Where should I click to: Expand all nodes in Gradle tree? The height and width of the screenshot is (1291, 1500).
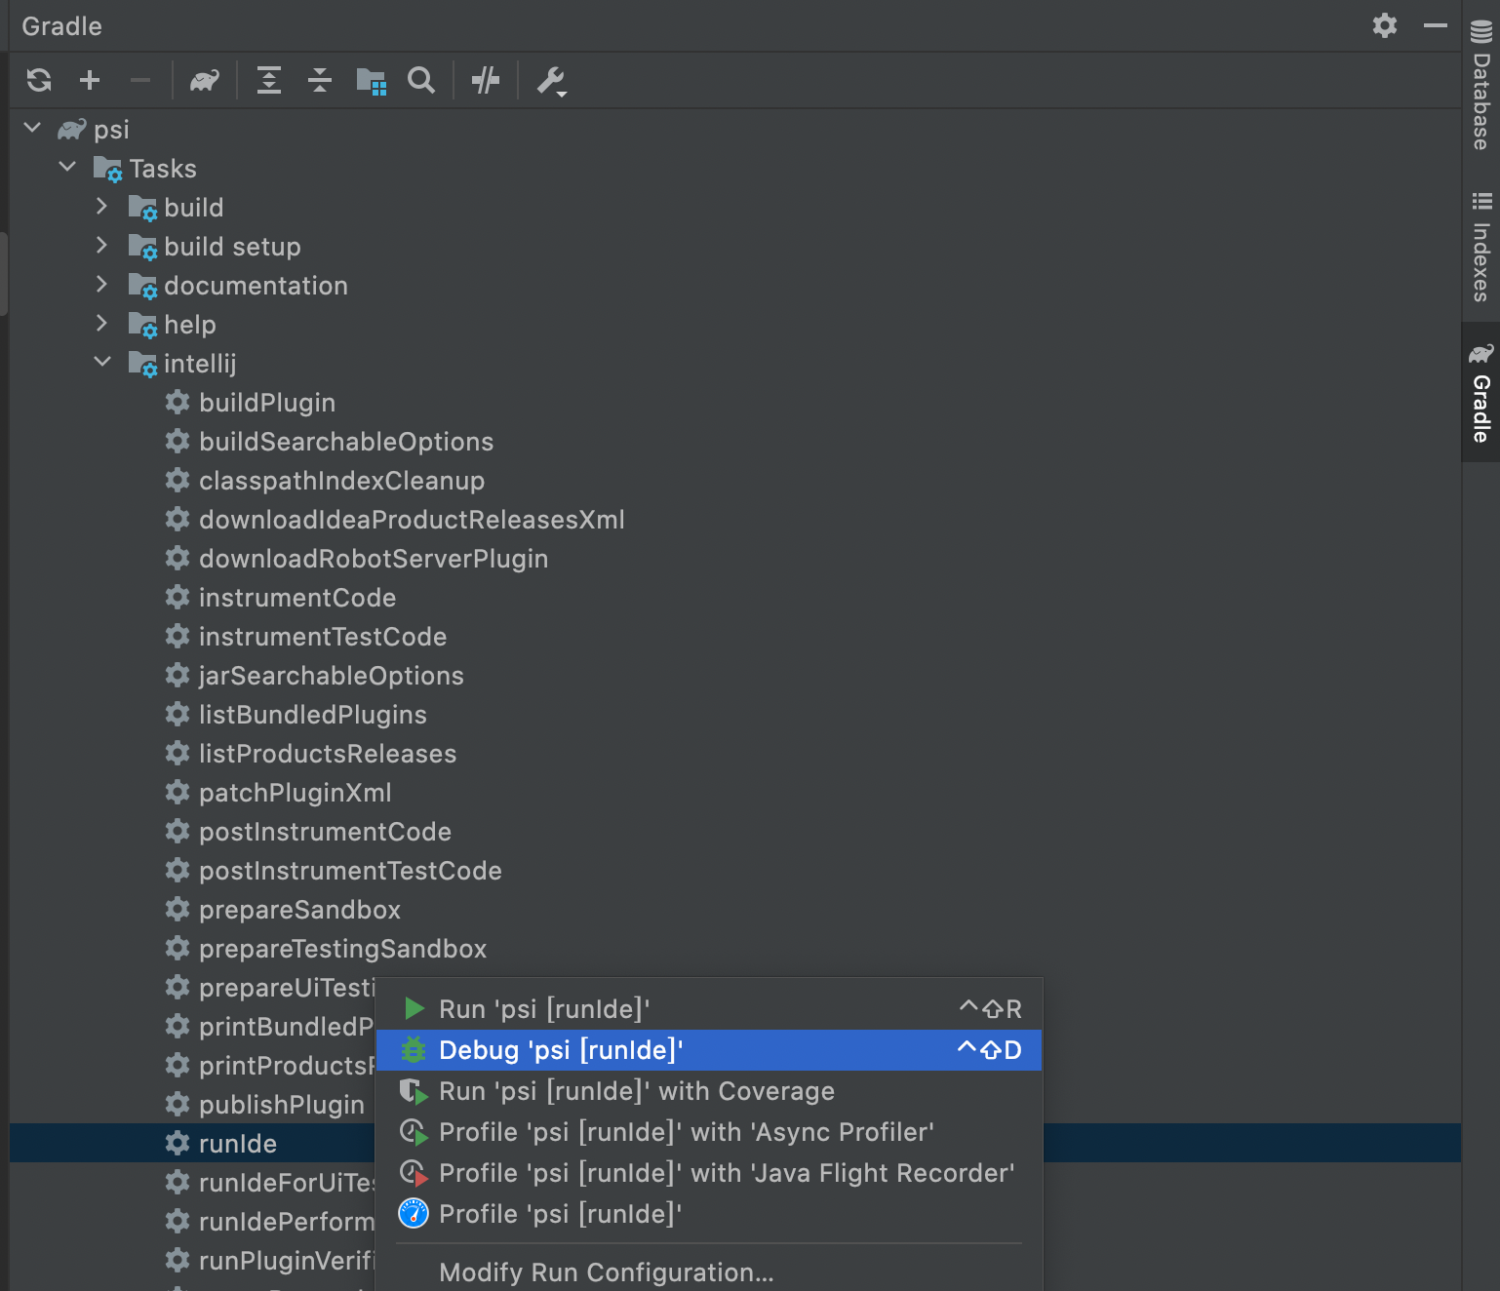coord(269,80)
